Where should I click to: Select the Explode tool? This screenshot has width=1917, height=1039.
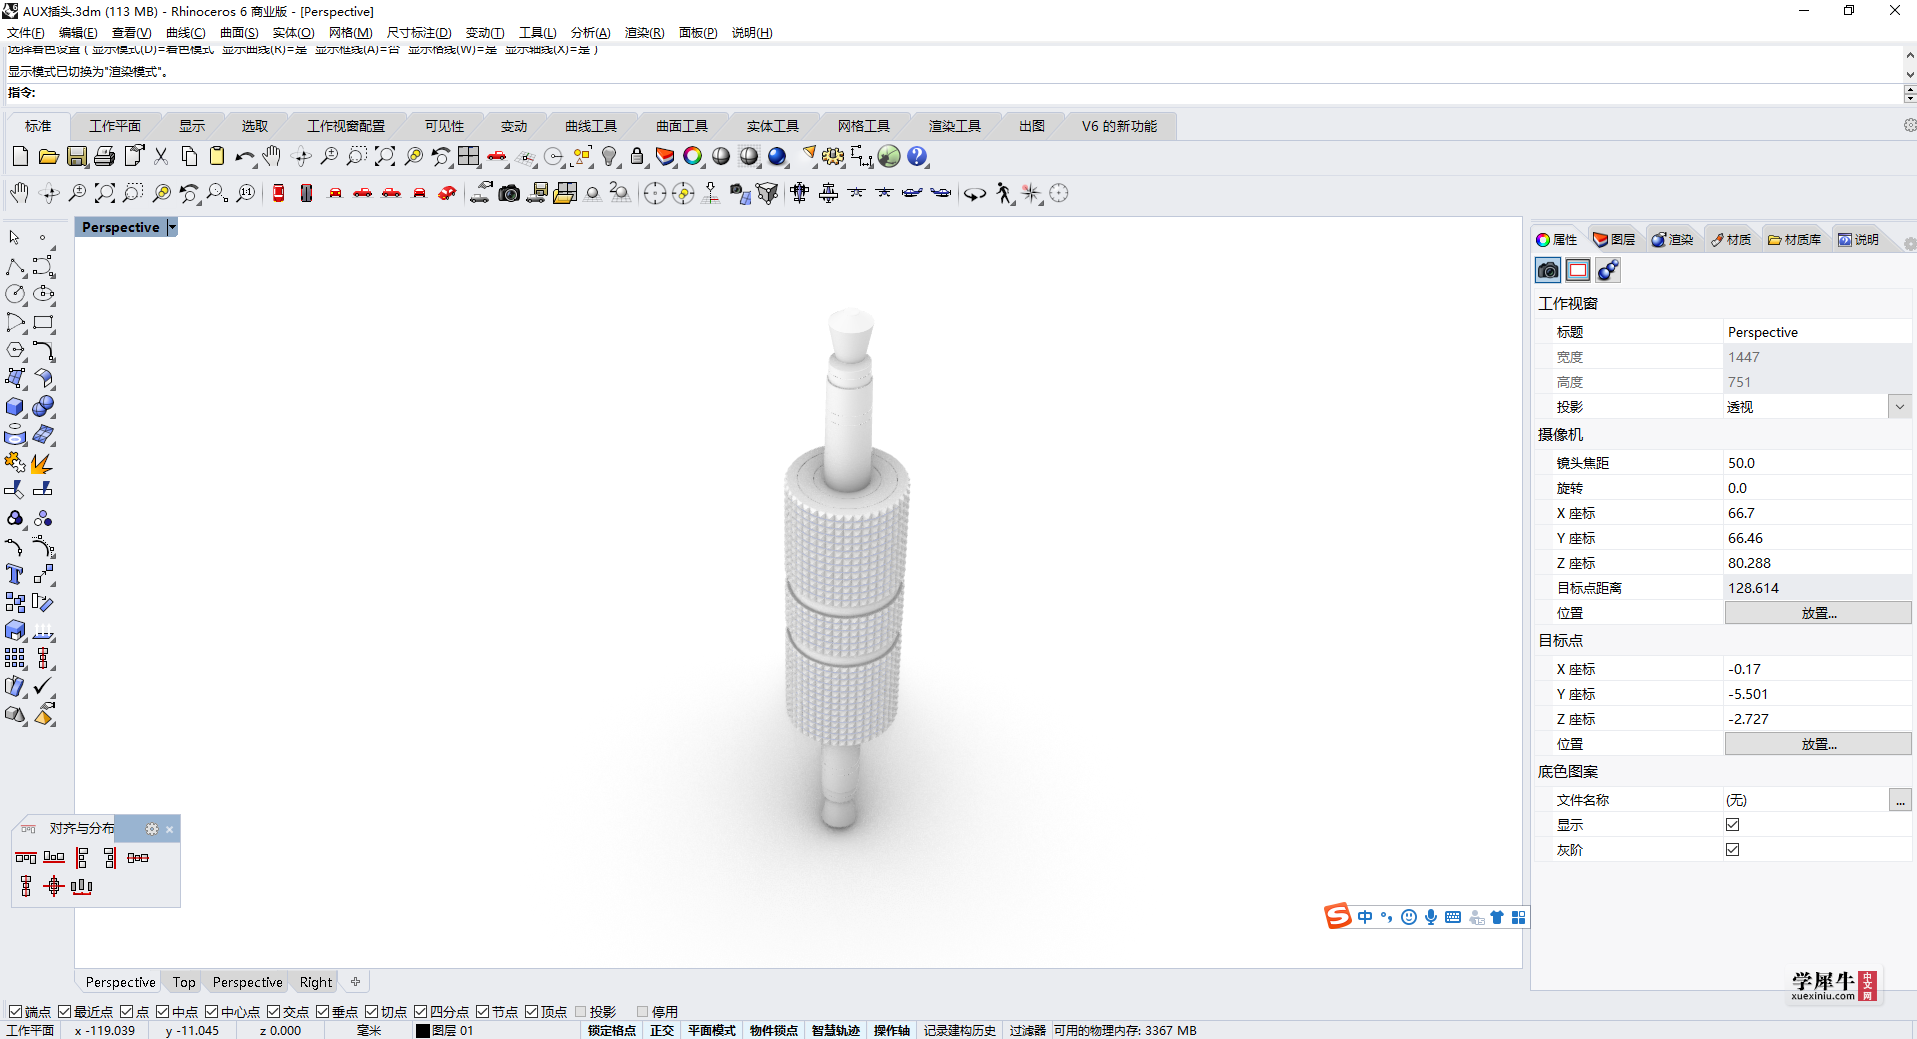point(42,463)
